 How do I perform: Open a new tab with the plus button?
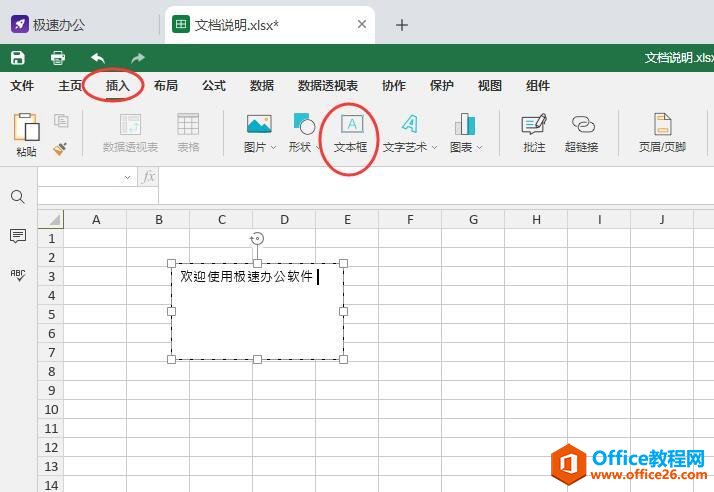coord(402,25)
